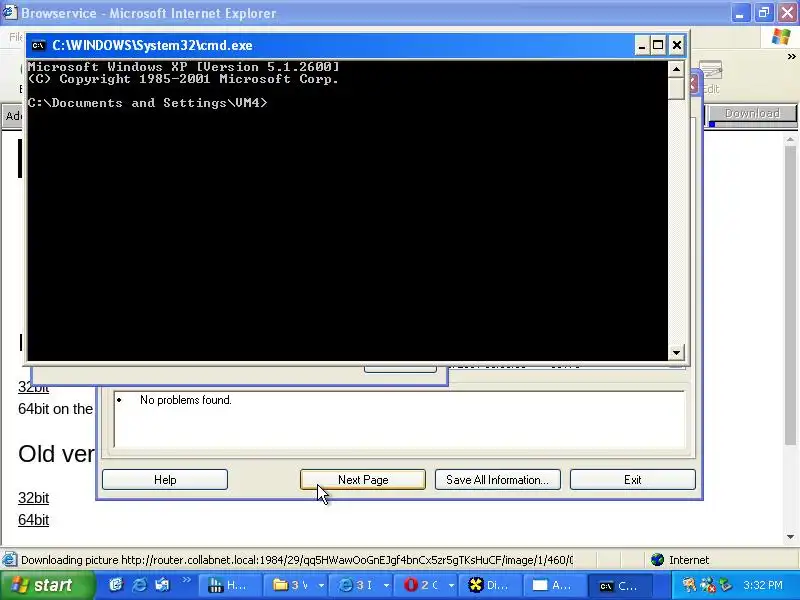Open the 32bit link under Old versions
The height and width of the screenshot is (600, 800).
(34, 497)
